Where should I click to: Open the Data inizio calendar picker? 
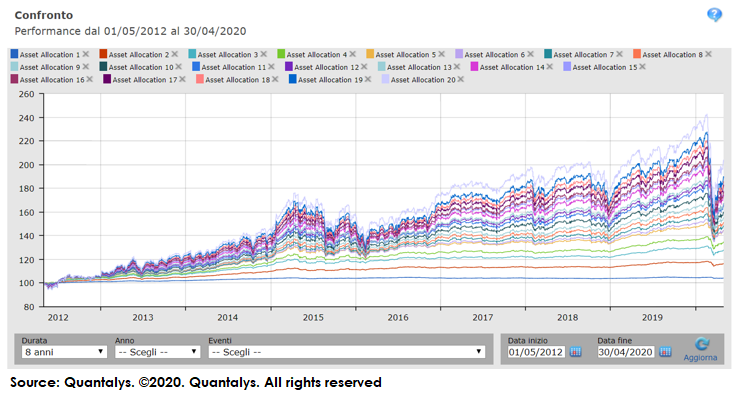click(575, 352)
